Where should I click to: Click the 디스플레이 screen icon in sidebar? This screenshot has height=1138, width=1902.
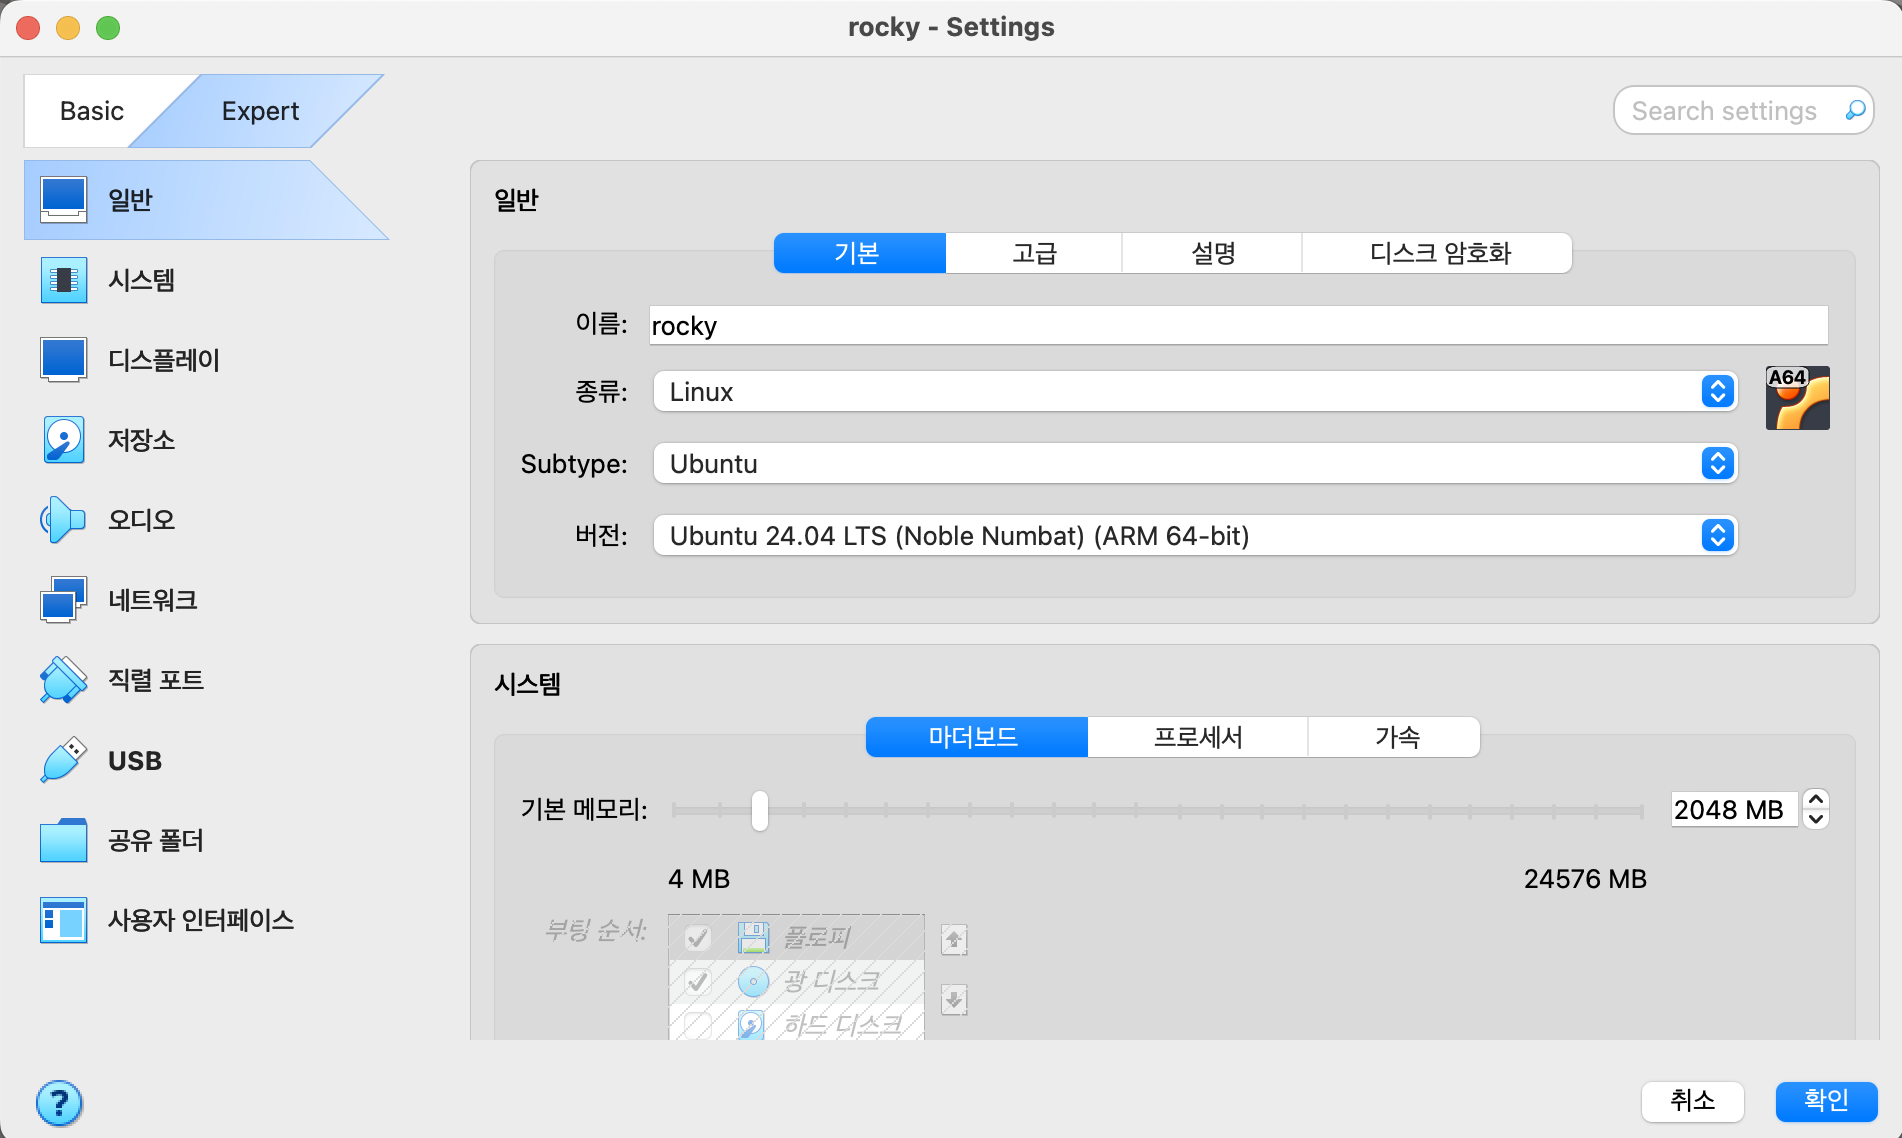[x=63, y=359]
